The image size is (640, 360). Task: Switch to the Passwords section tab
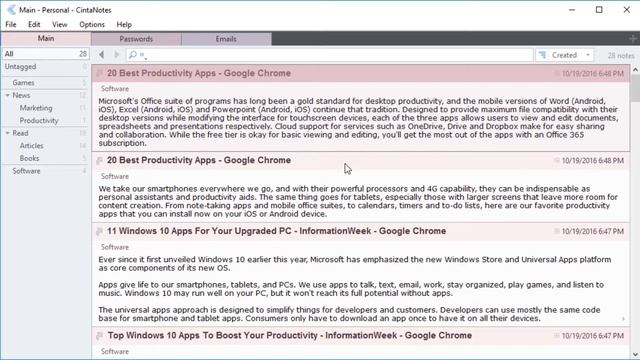pos(136,39)
